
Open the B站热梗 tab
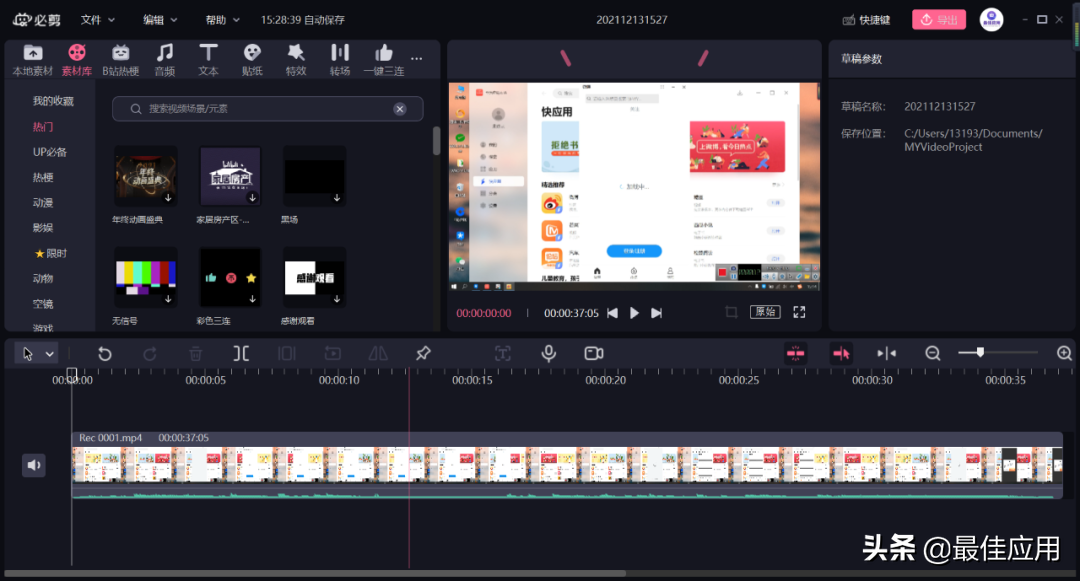[x=121, y=60]
